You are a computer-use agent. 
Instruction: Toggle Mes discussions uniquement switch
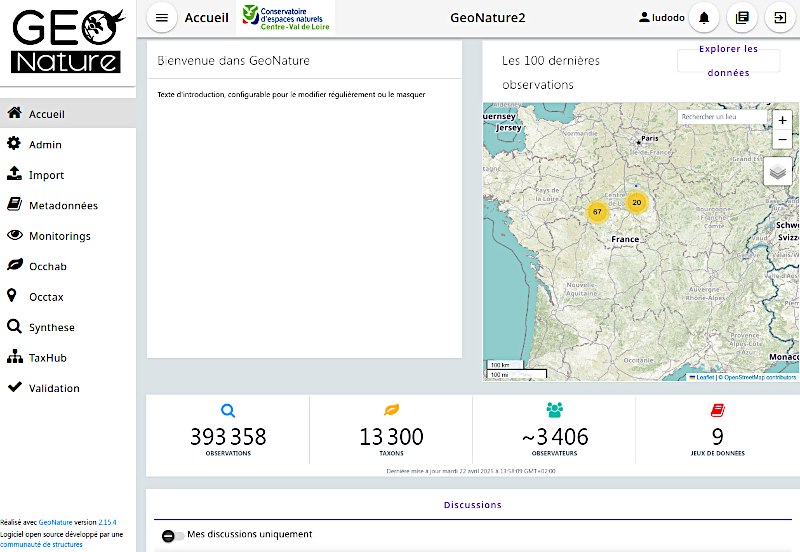pos(172,535)
